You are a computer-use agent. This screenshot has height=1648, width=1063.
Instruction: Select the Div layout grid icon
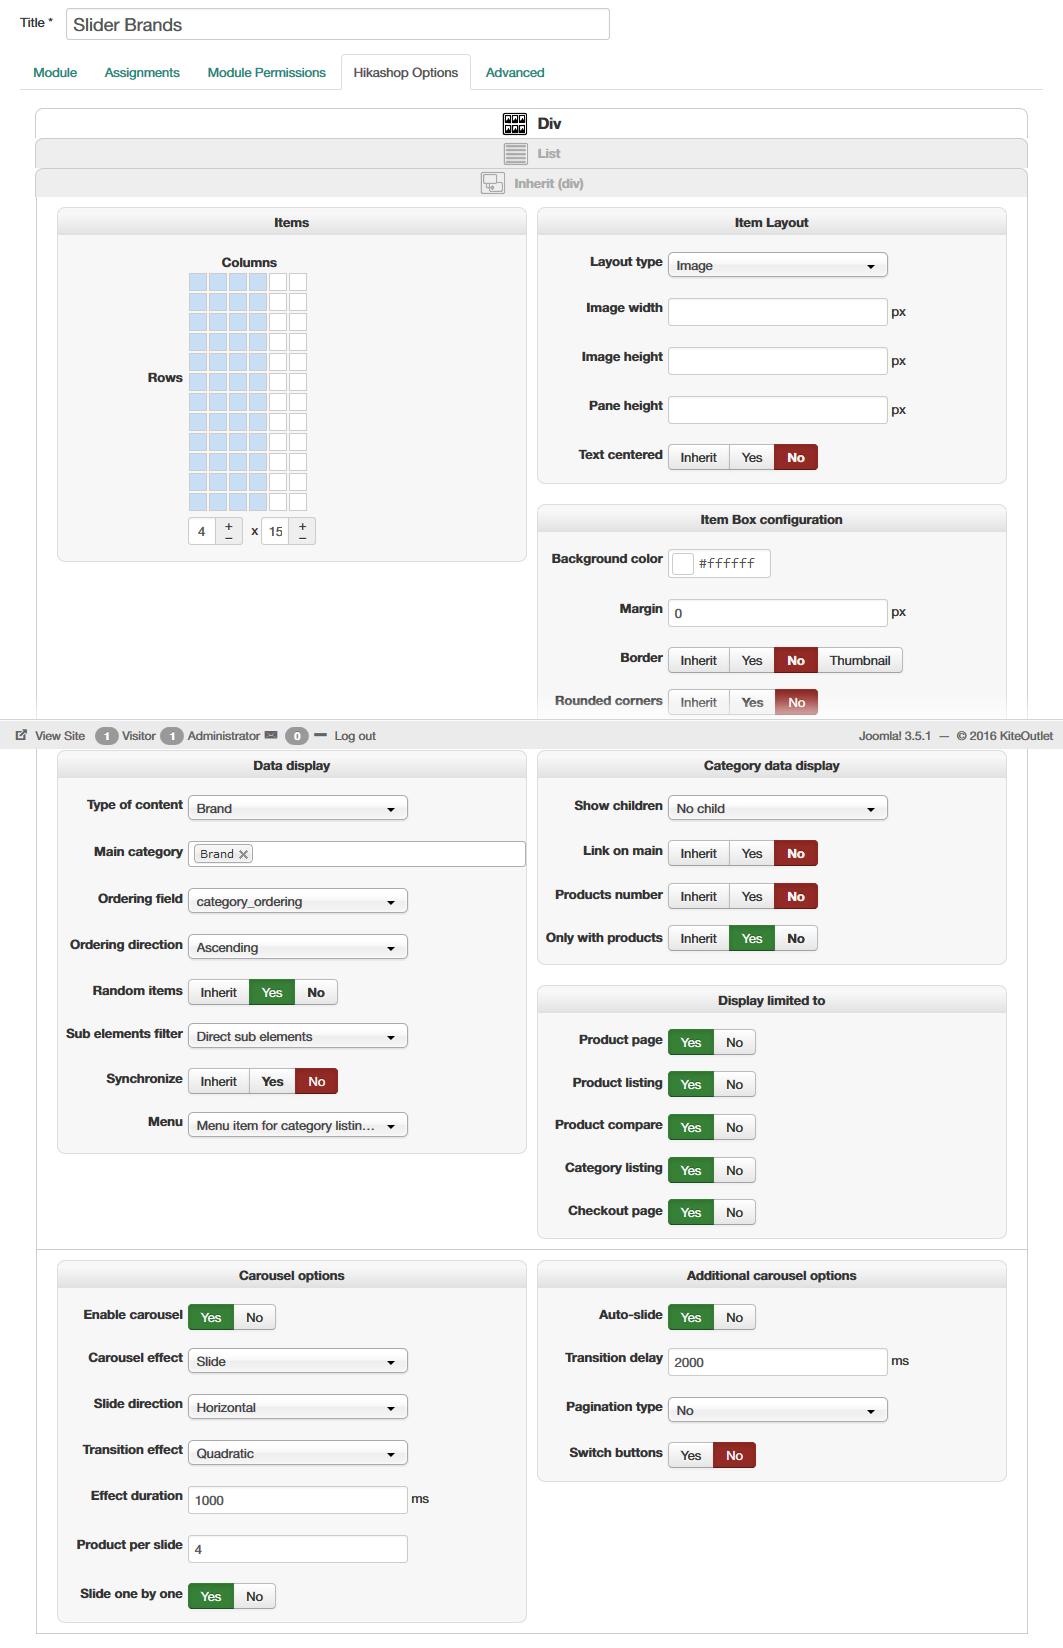[515, 124]
